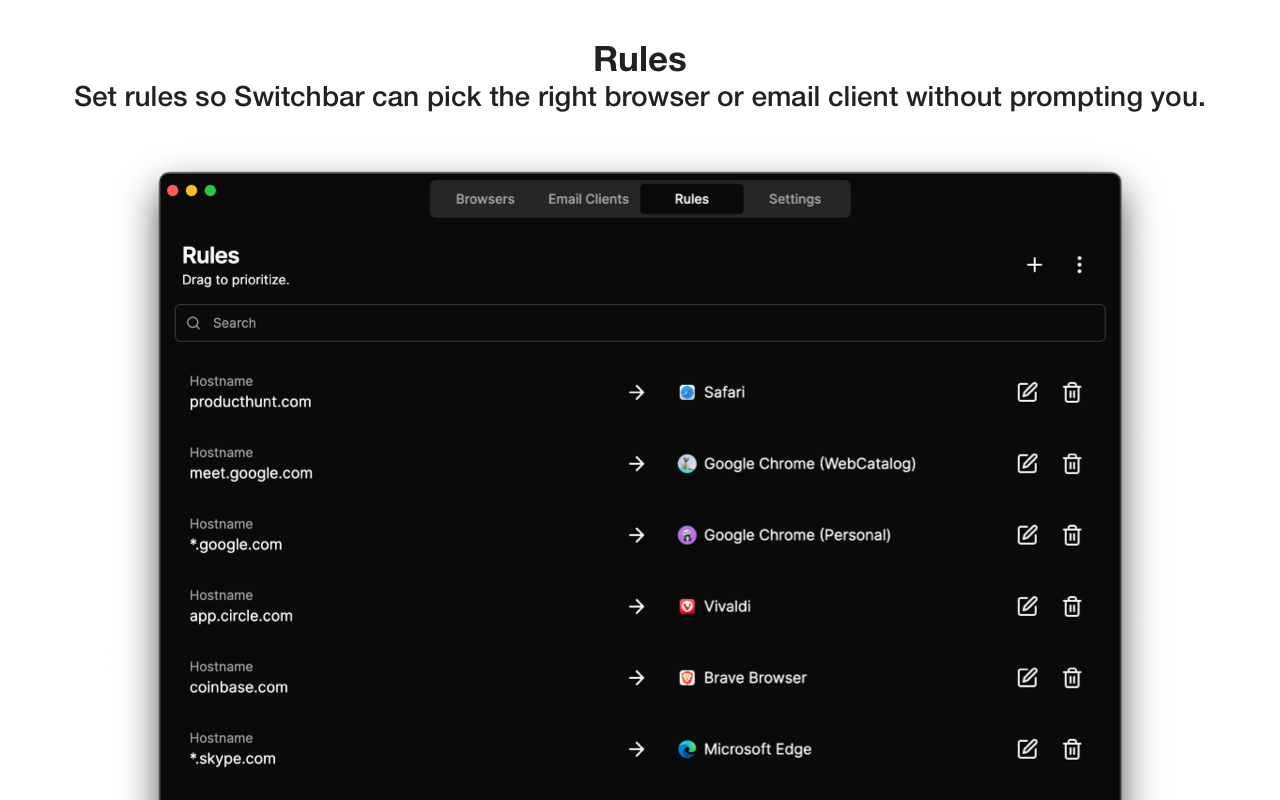
Task: Select the *.google.com hostname text
Action: (236, 545)
